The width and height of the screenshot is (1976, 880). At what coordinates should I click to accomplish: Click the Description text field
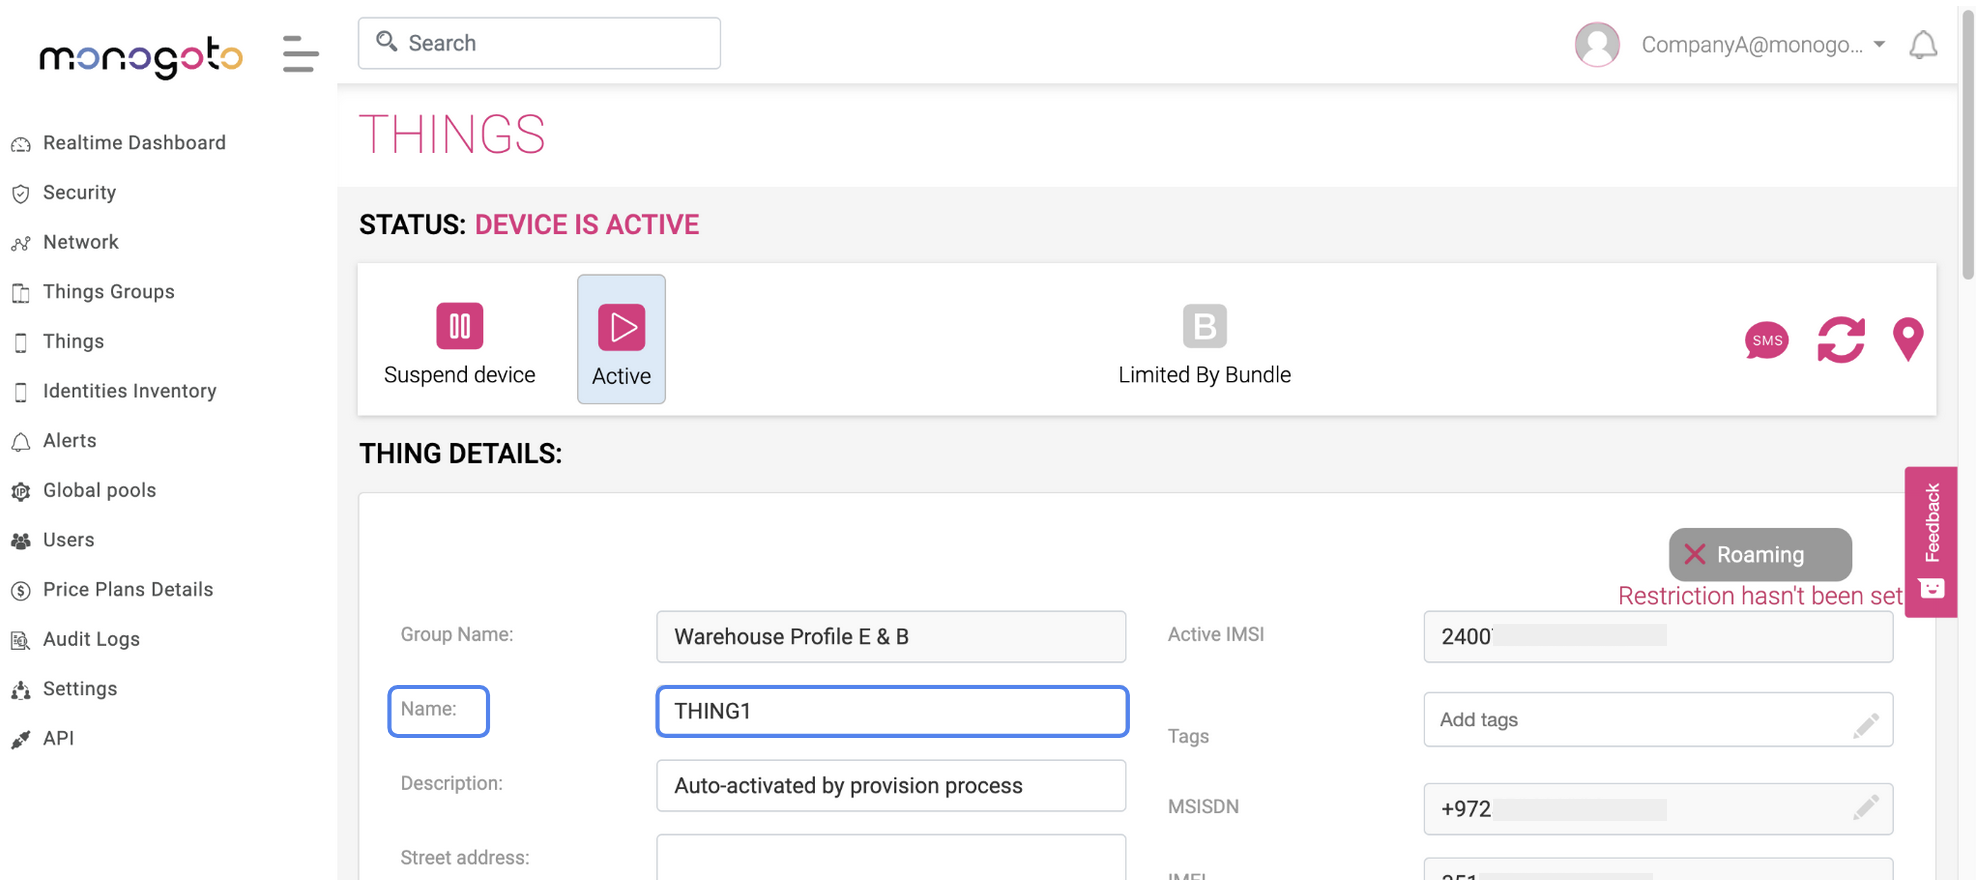pos(891,786)
